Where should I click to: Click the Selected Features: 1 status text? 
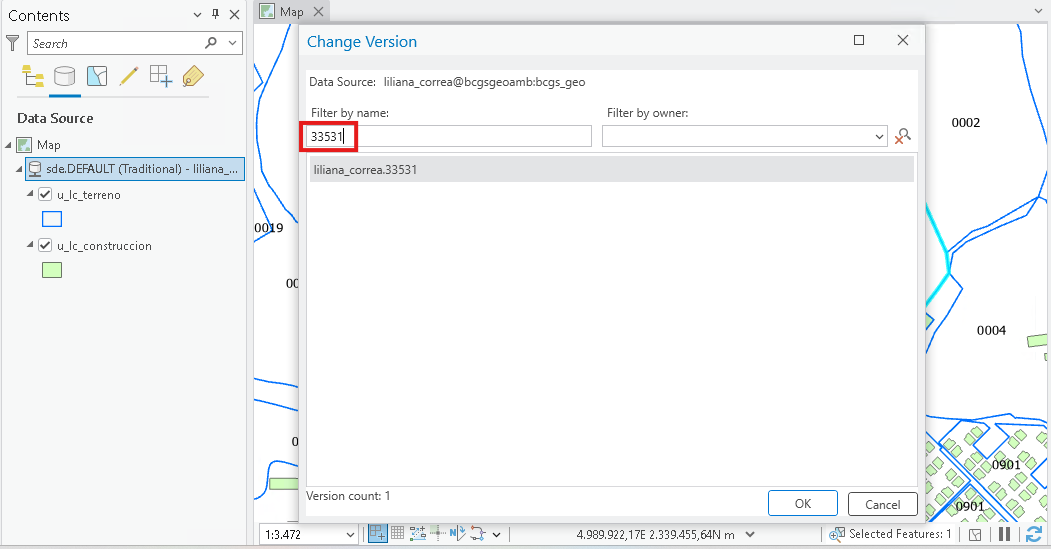pyautogui.click(x=900, y=534)
